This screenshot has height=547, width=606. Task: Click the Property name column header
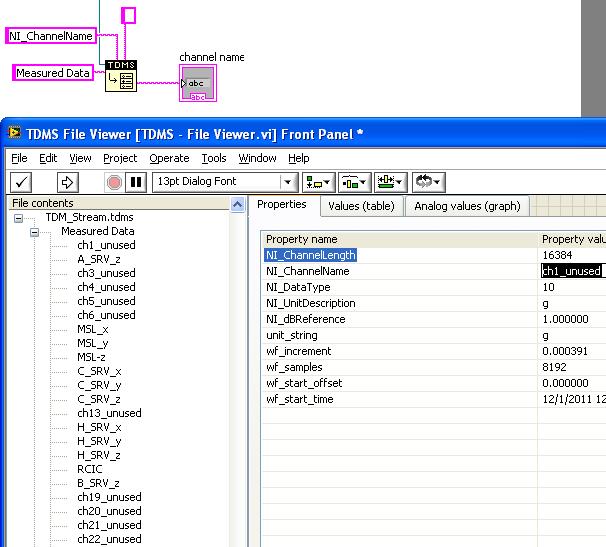400,239
